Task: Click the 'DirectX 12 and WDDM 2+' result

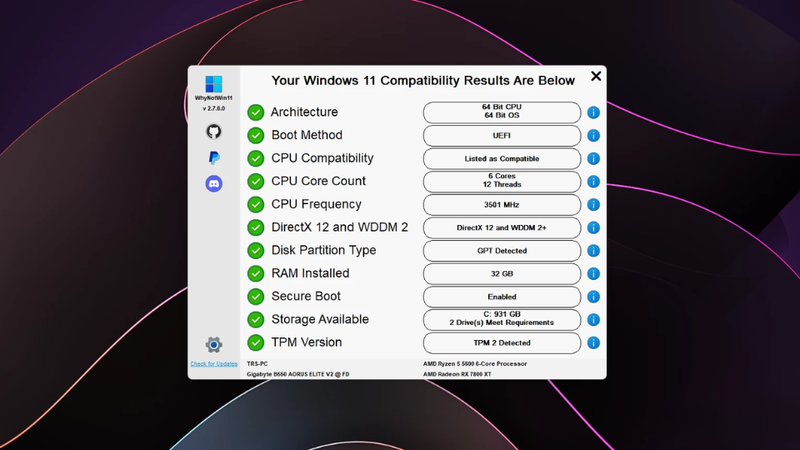Action: click(x=502, y=228)
